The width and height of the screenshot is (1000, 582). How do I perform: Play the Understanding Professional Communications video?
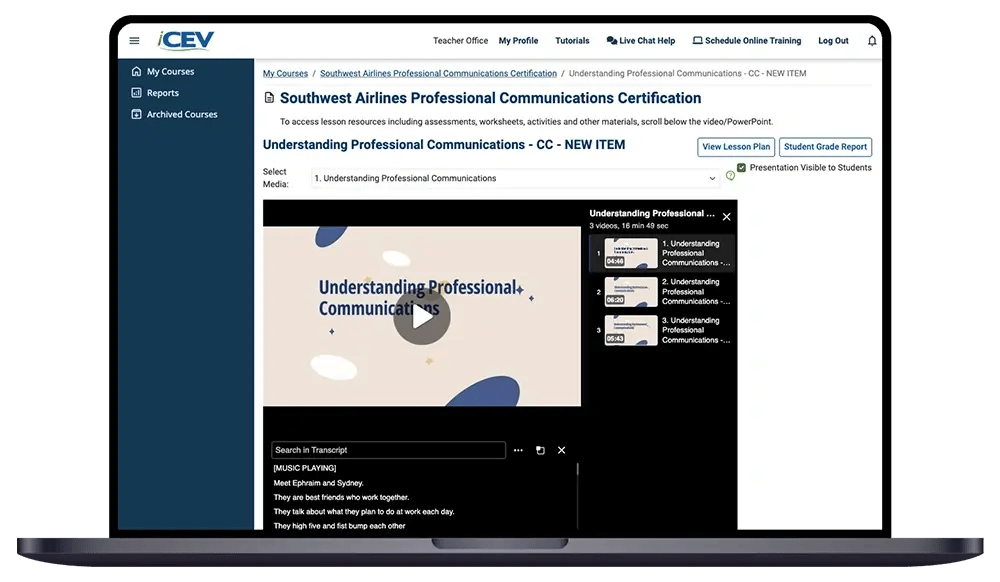click(422, 316)
